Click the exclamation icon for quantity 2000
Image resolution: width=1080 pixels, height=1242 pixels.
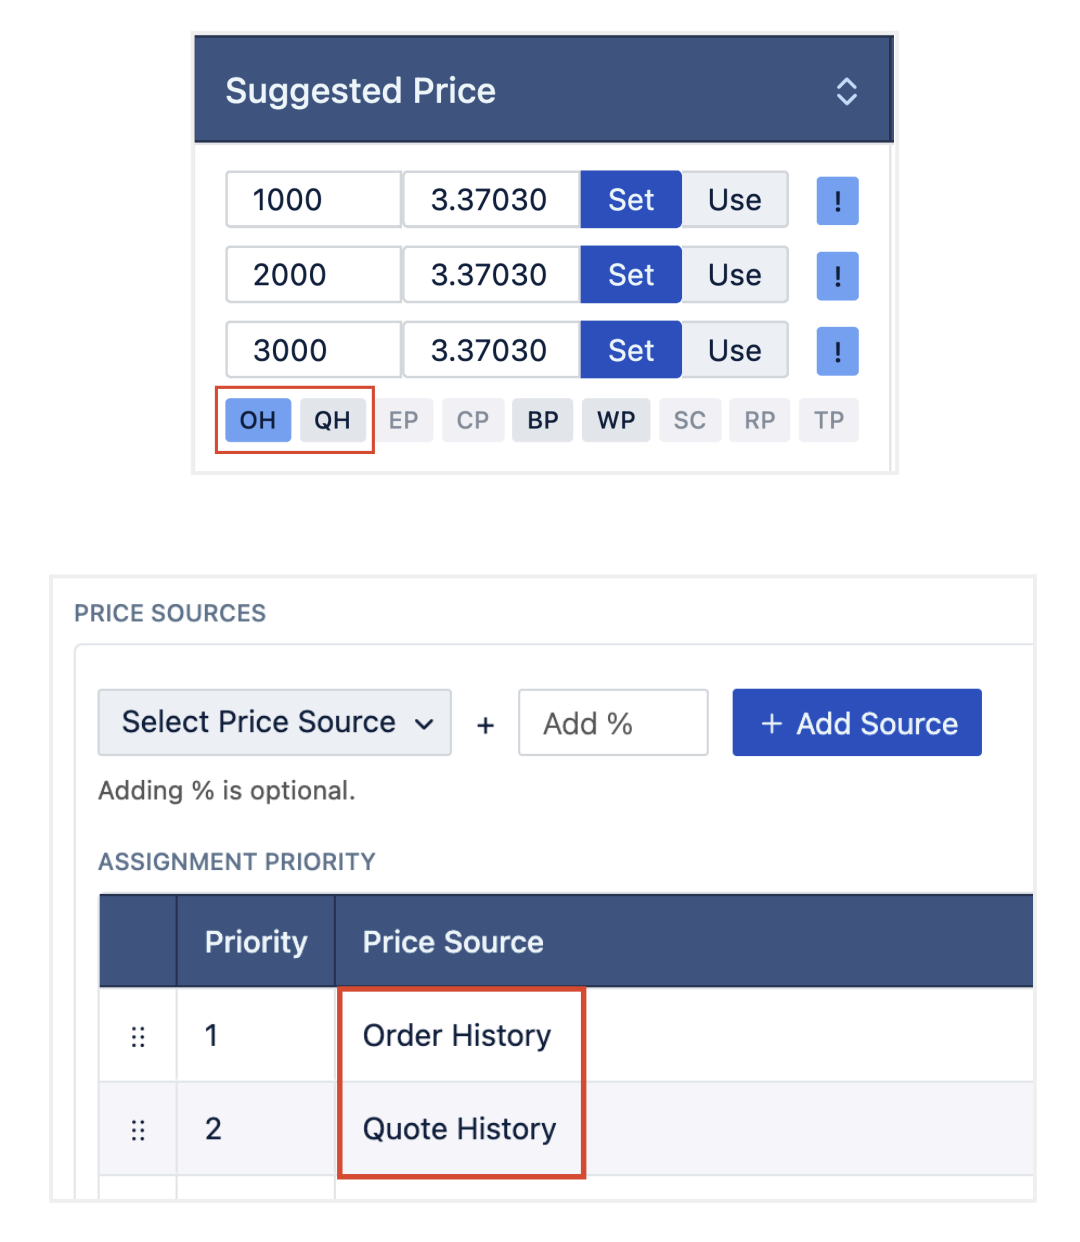point(837,276)
